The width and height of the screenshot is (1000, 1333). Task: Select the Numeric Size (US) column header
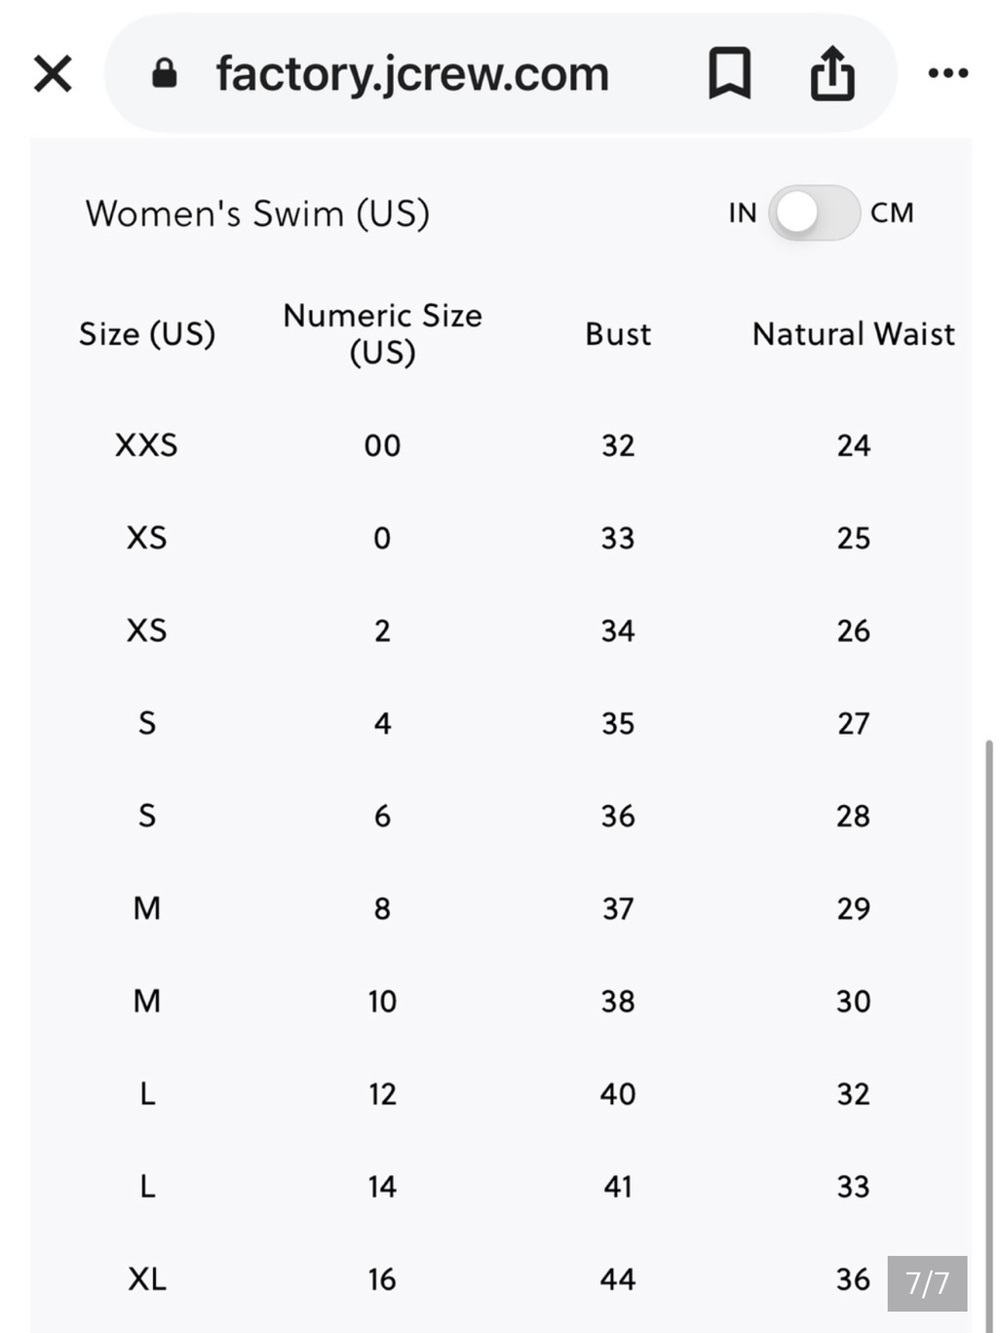point(382,333)
